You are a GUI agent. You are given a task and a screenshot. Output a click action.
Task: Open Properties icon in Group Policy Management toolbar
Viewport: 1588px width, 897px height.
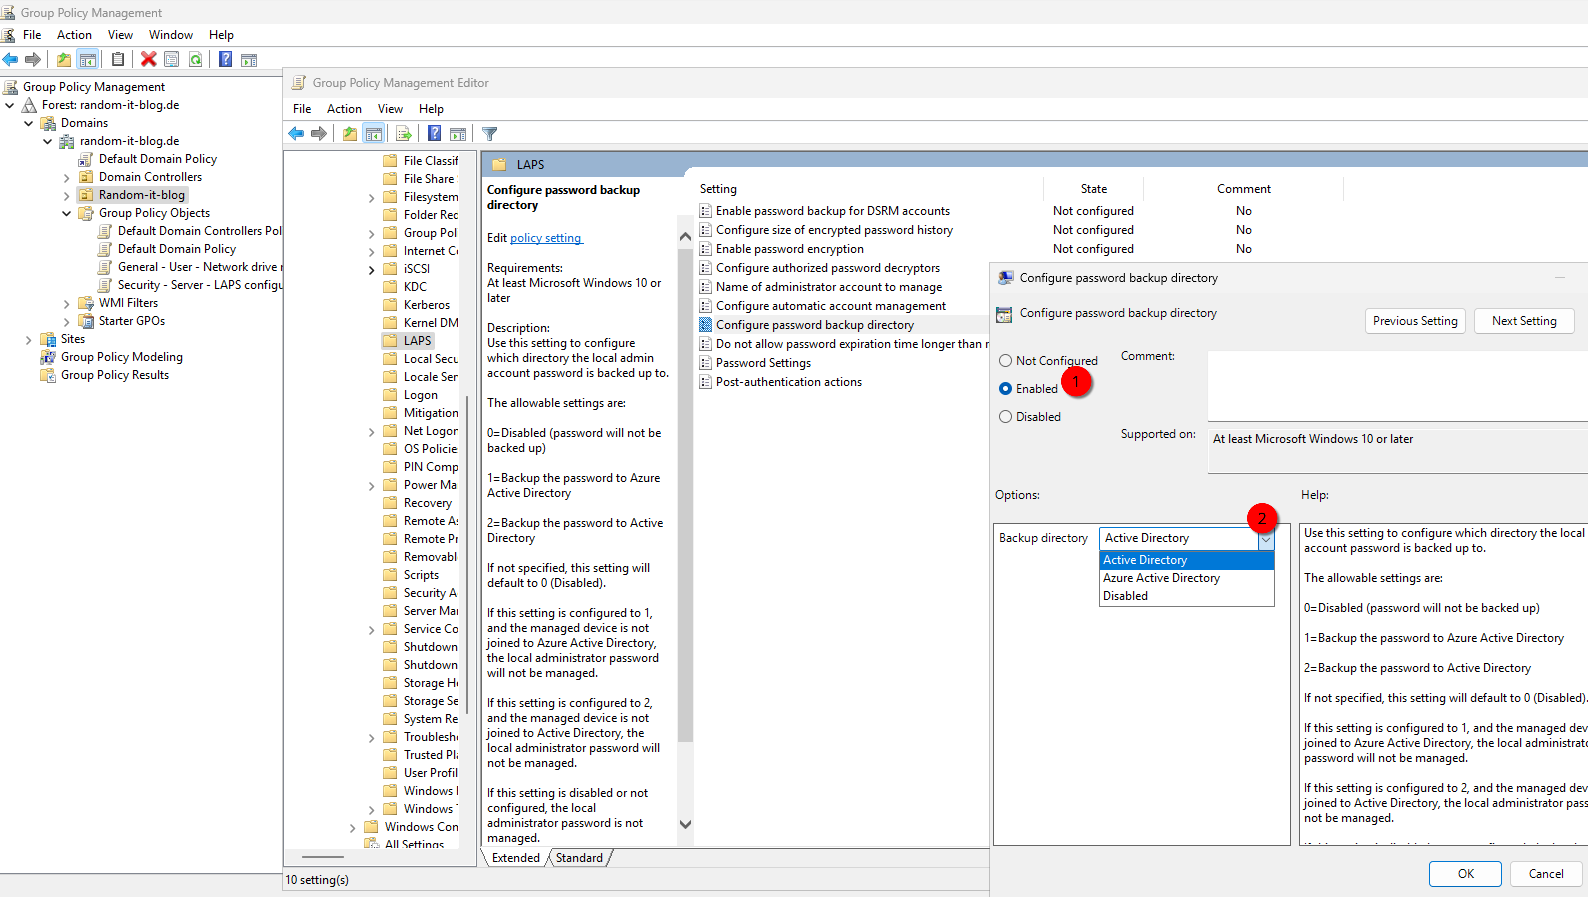click(172, 59)
